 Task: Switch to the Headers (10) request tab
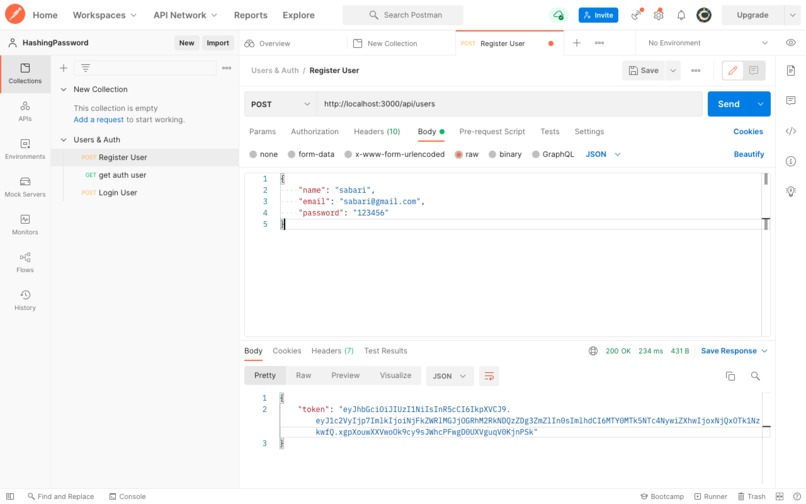click(377, 132)
